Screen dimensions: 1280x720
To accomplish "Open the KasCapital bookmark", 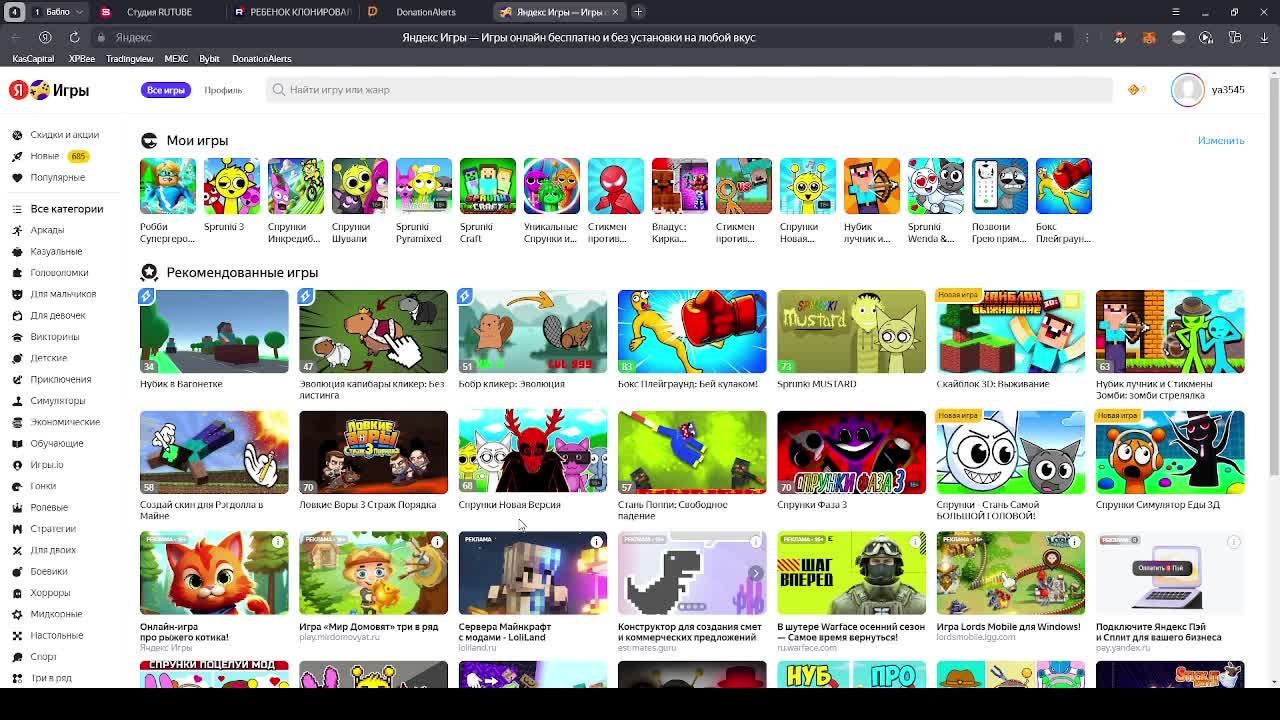I will pos(33,59).
